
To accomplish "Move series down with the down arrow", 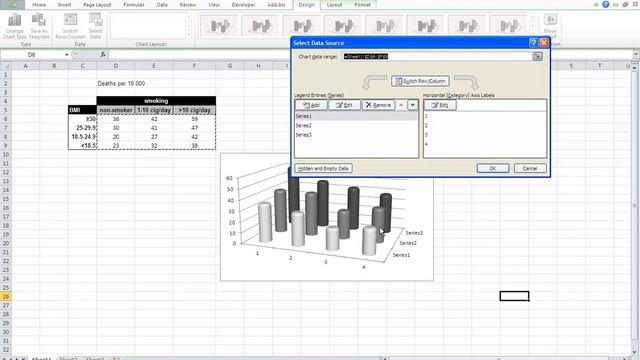I will point(413,105).
